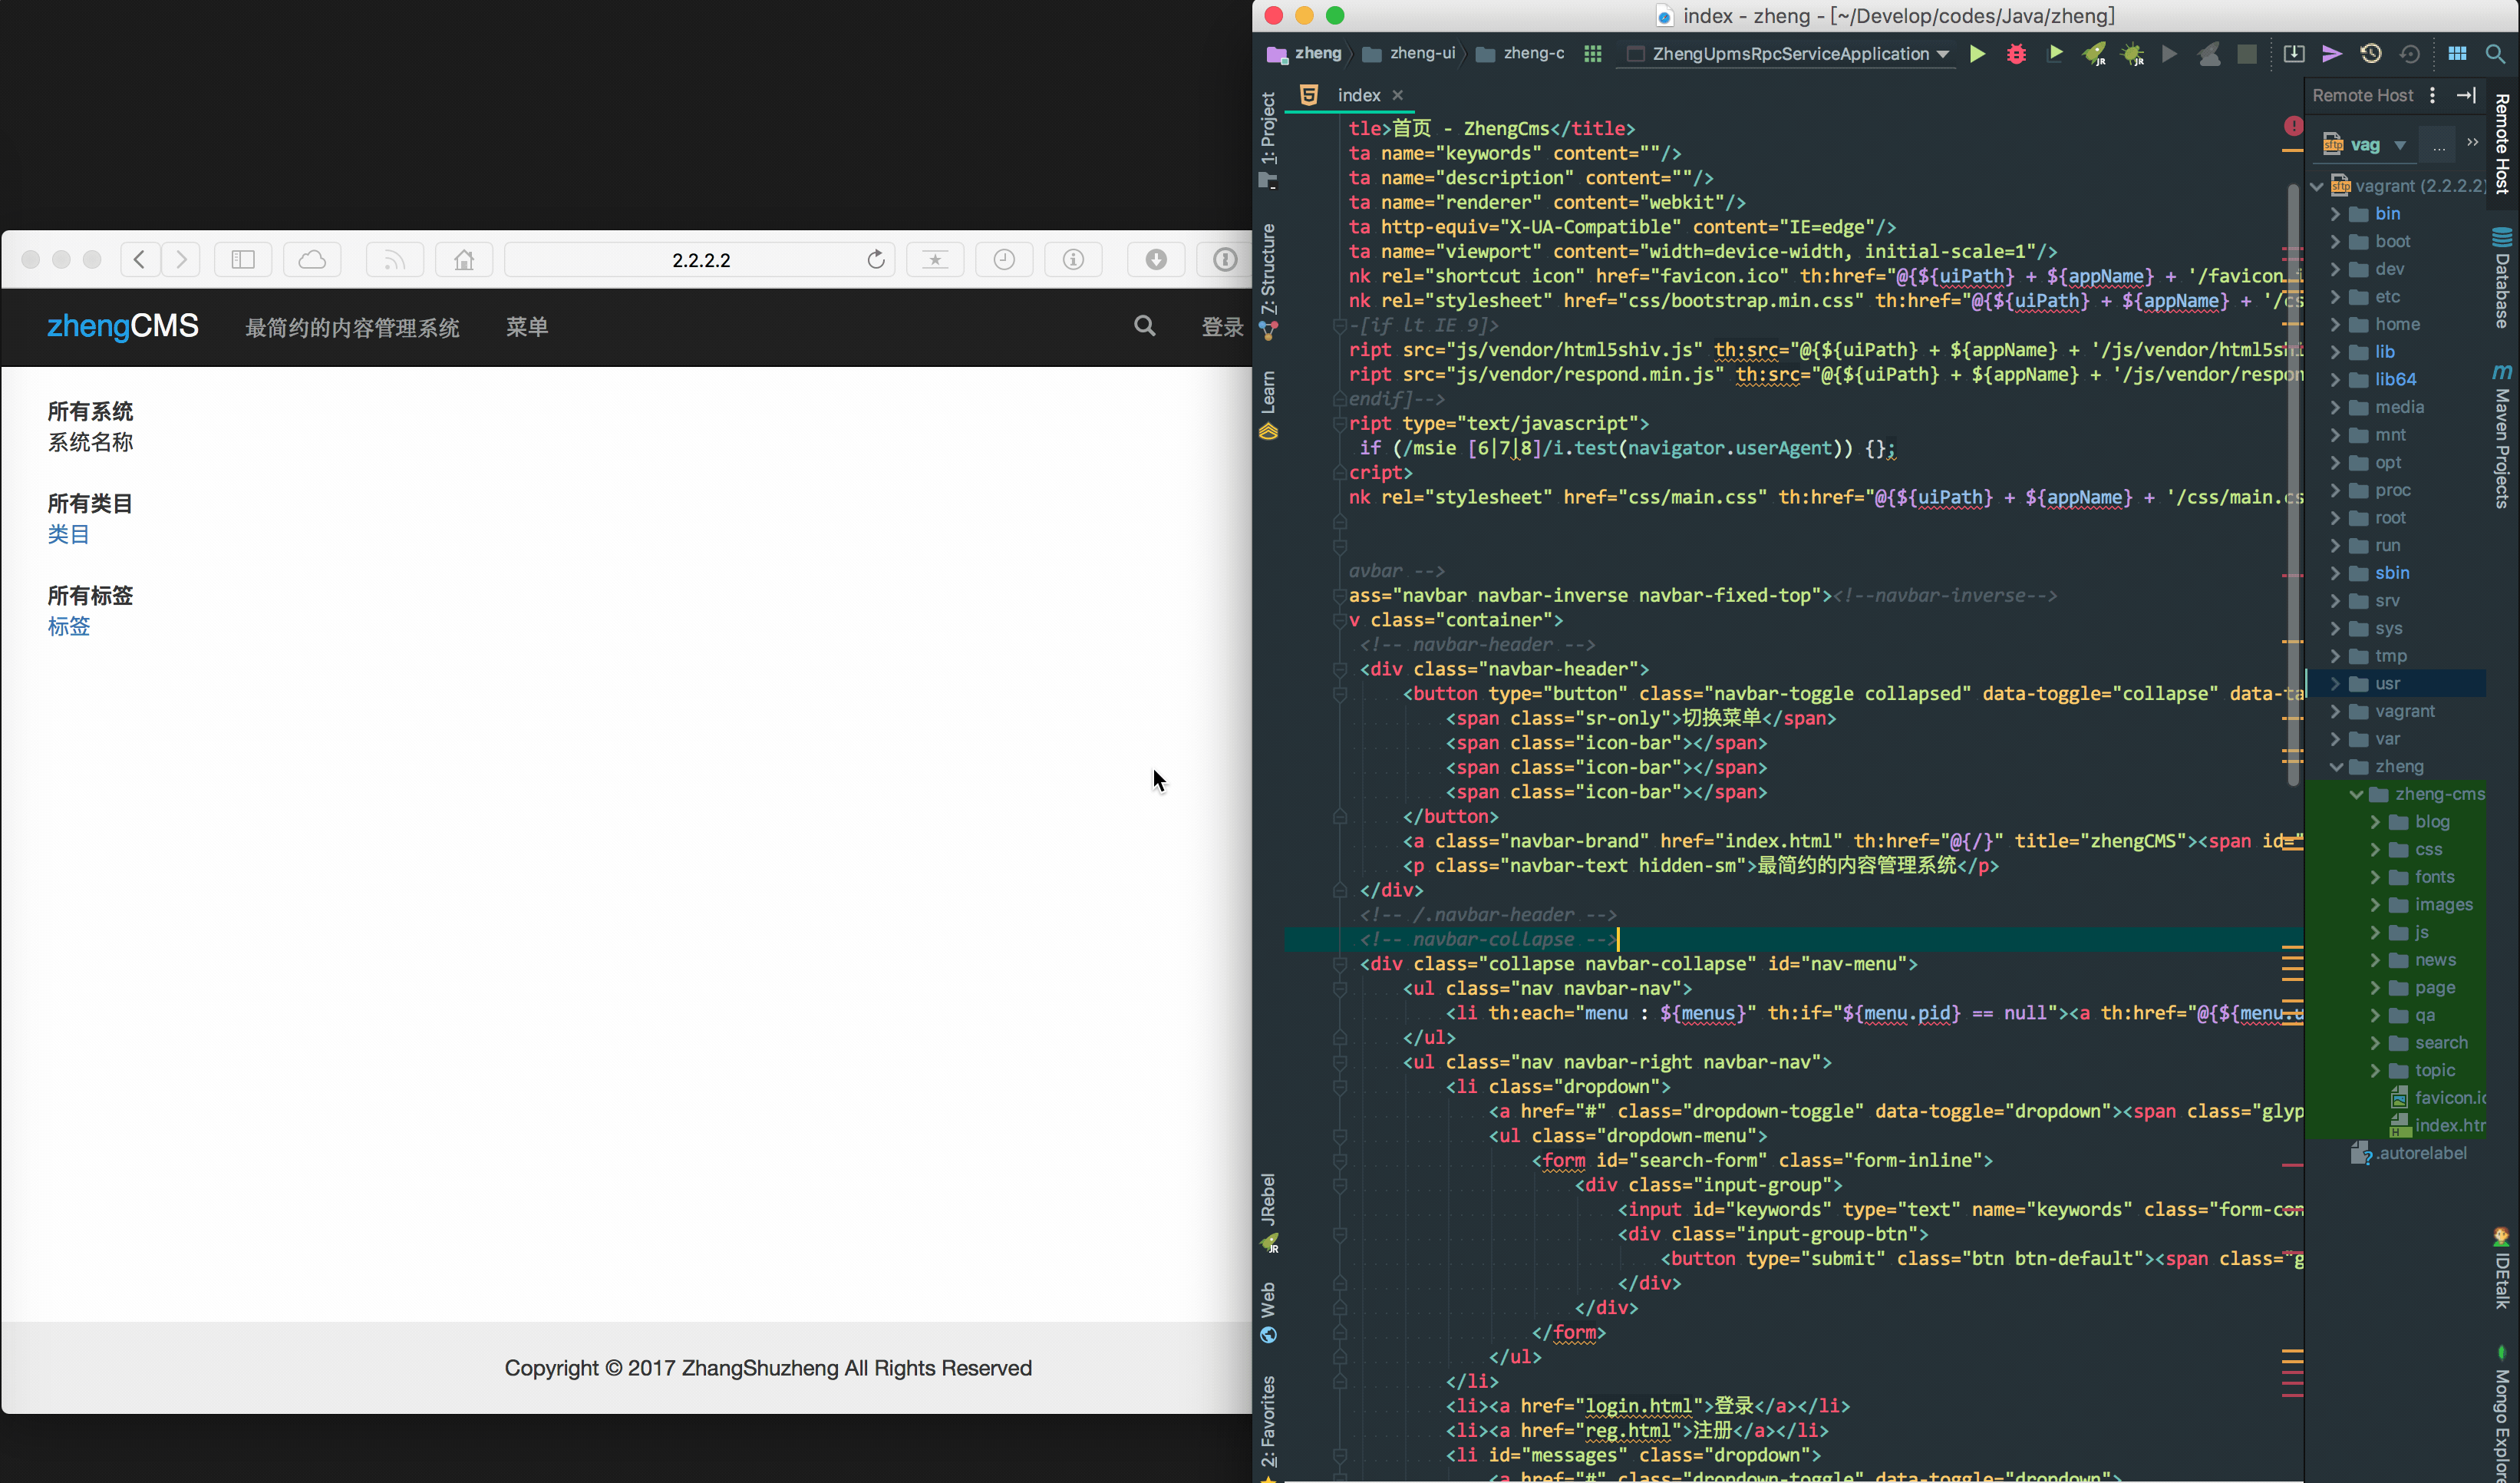This screenshot has height=1483, width=2520.
Task: Expand the usr folder in tree
Action: (2335, 684)
